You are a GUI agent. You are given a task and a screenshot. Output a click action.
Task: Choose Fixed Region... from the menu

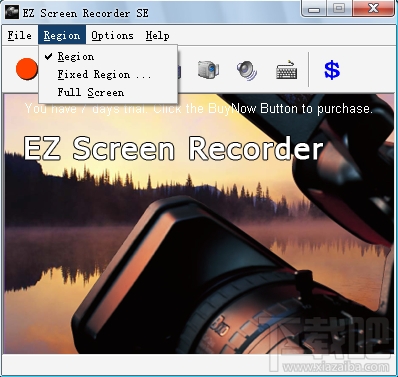(x=108, y=74)
